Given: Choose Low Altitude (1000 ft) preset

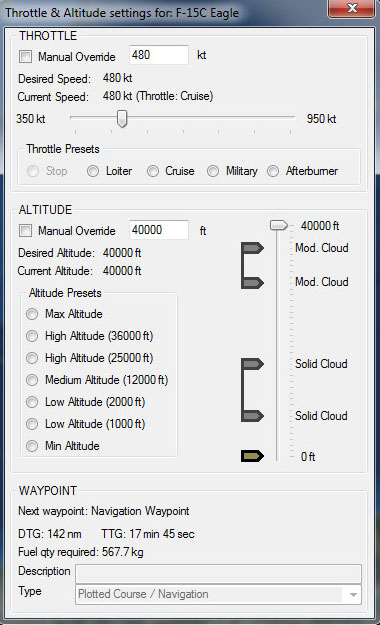Looking at the screenshot, I should coord(32,424).
